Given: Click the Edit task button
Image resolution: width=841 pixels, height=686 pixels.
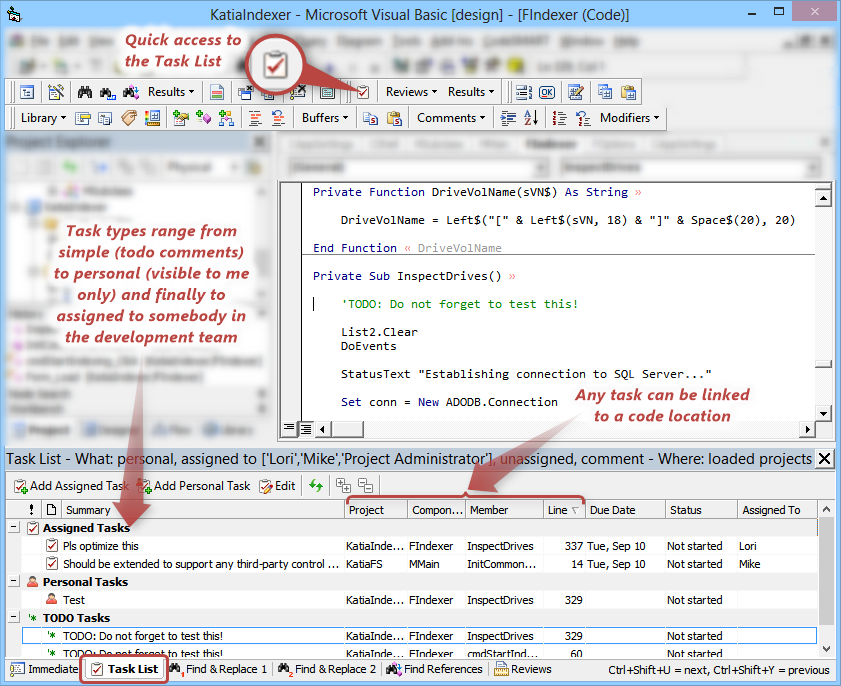Looking at the screenshot, I should click(277, 486).
